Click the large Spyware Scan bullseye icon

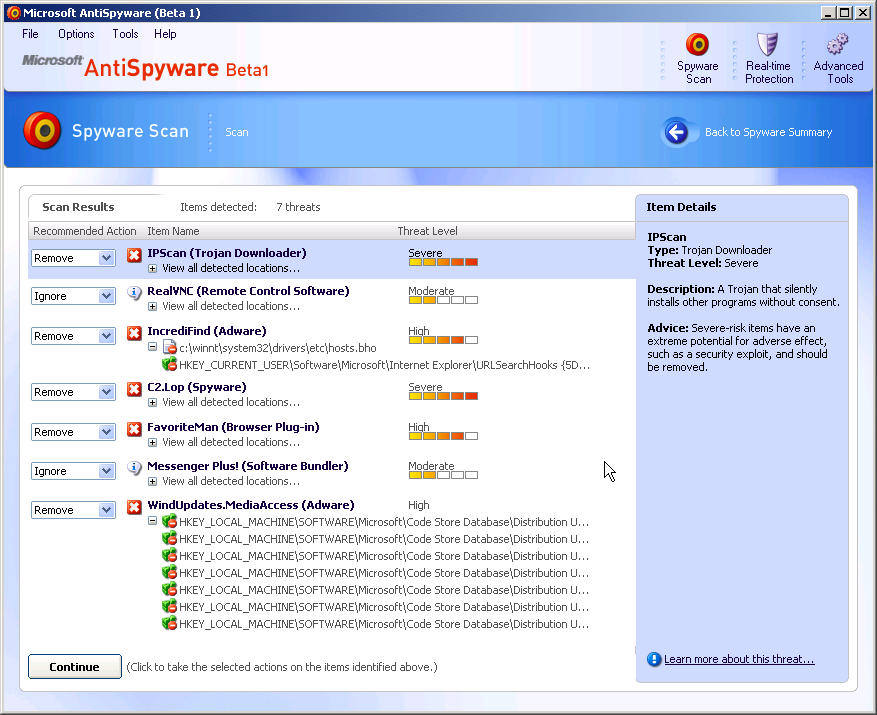[x=42, y=130]
